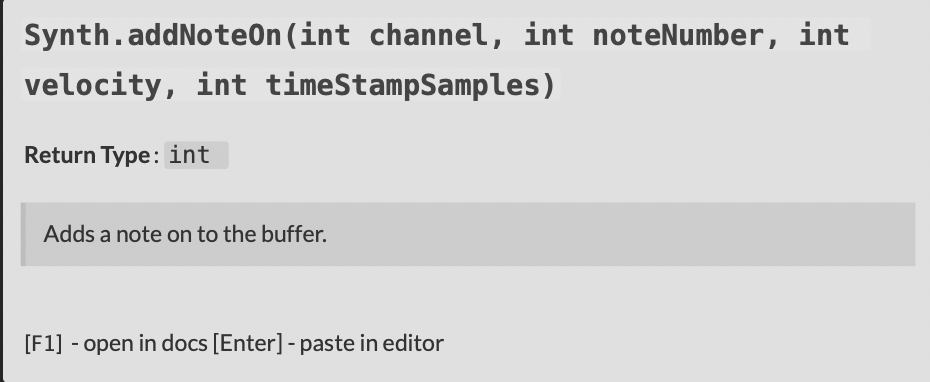Click the description block's left accent bar
The image size is (930, 382).
tap(23, 234)
